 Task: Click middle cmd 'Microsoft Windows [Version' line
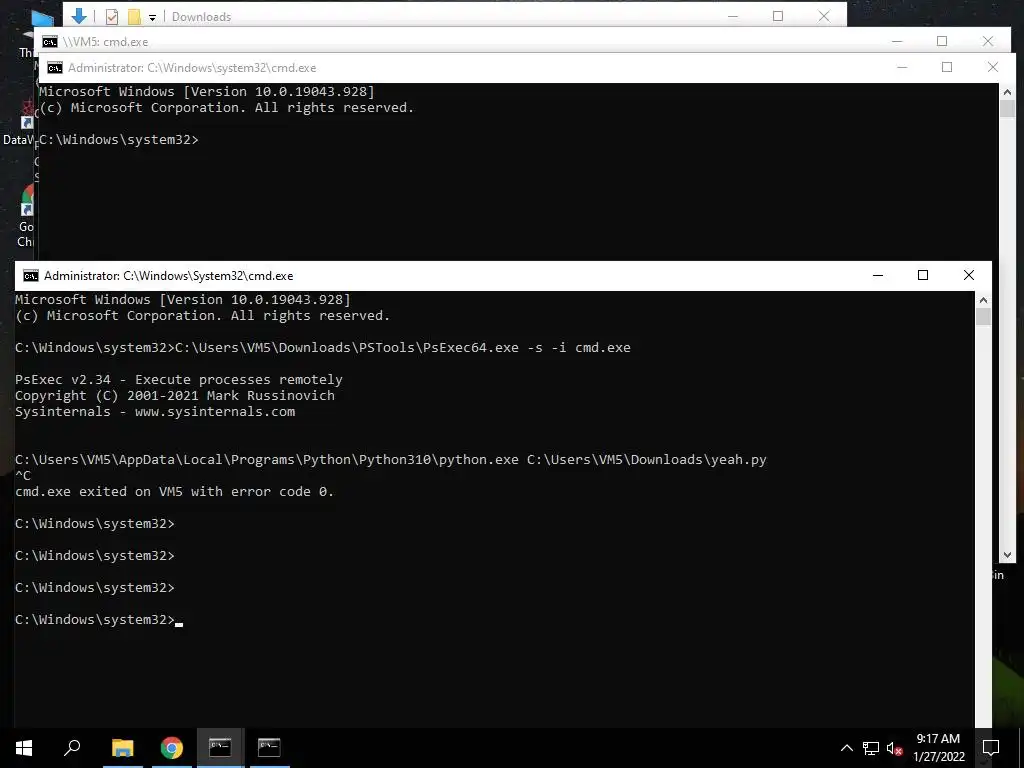tap(207, 92)
